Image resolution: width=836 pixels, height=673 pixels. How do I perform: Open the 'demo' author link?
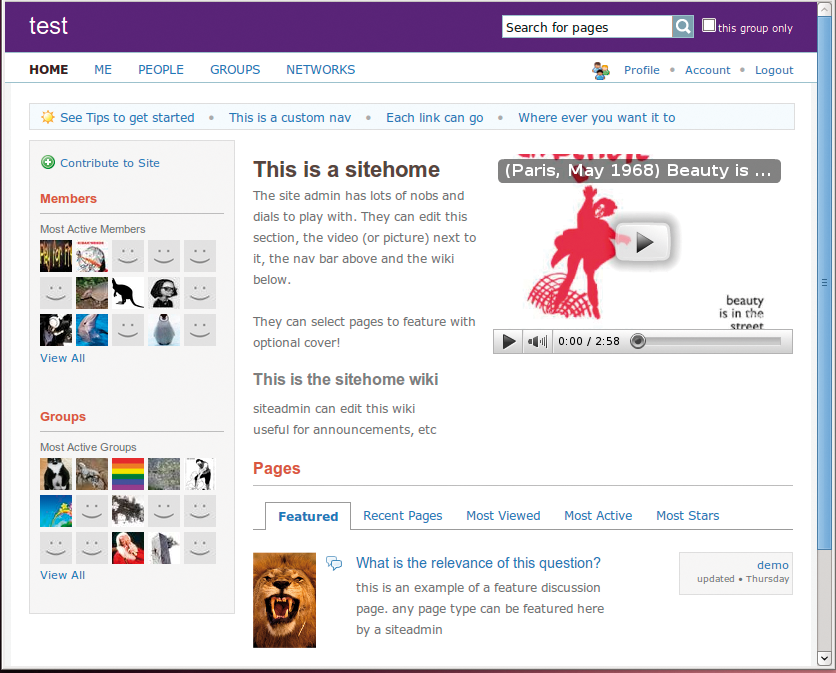[x=773, y=565]
